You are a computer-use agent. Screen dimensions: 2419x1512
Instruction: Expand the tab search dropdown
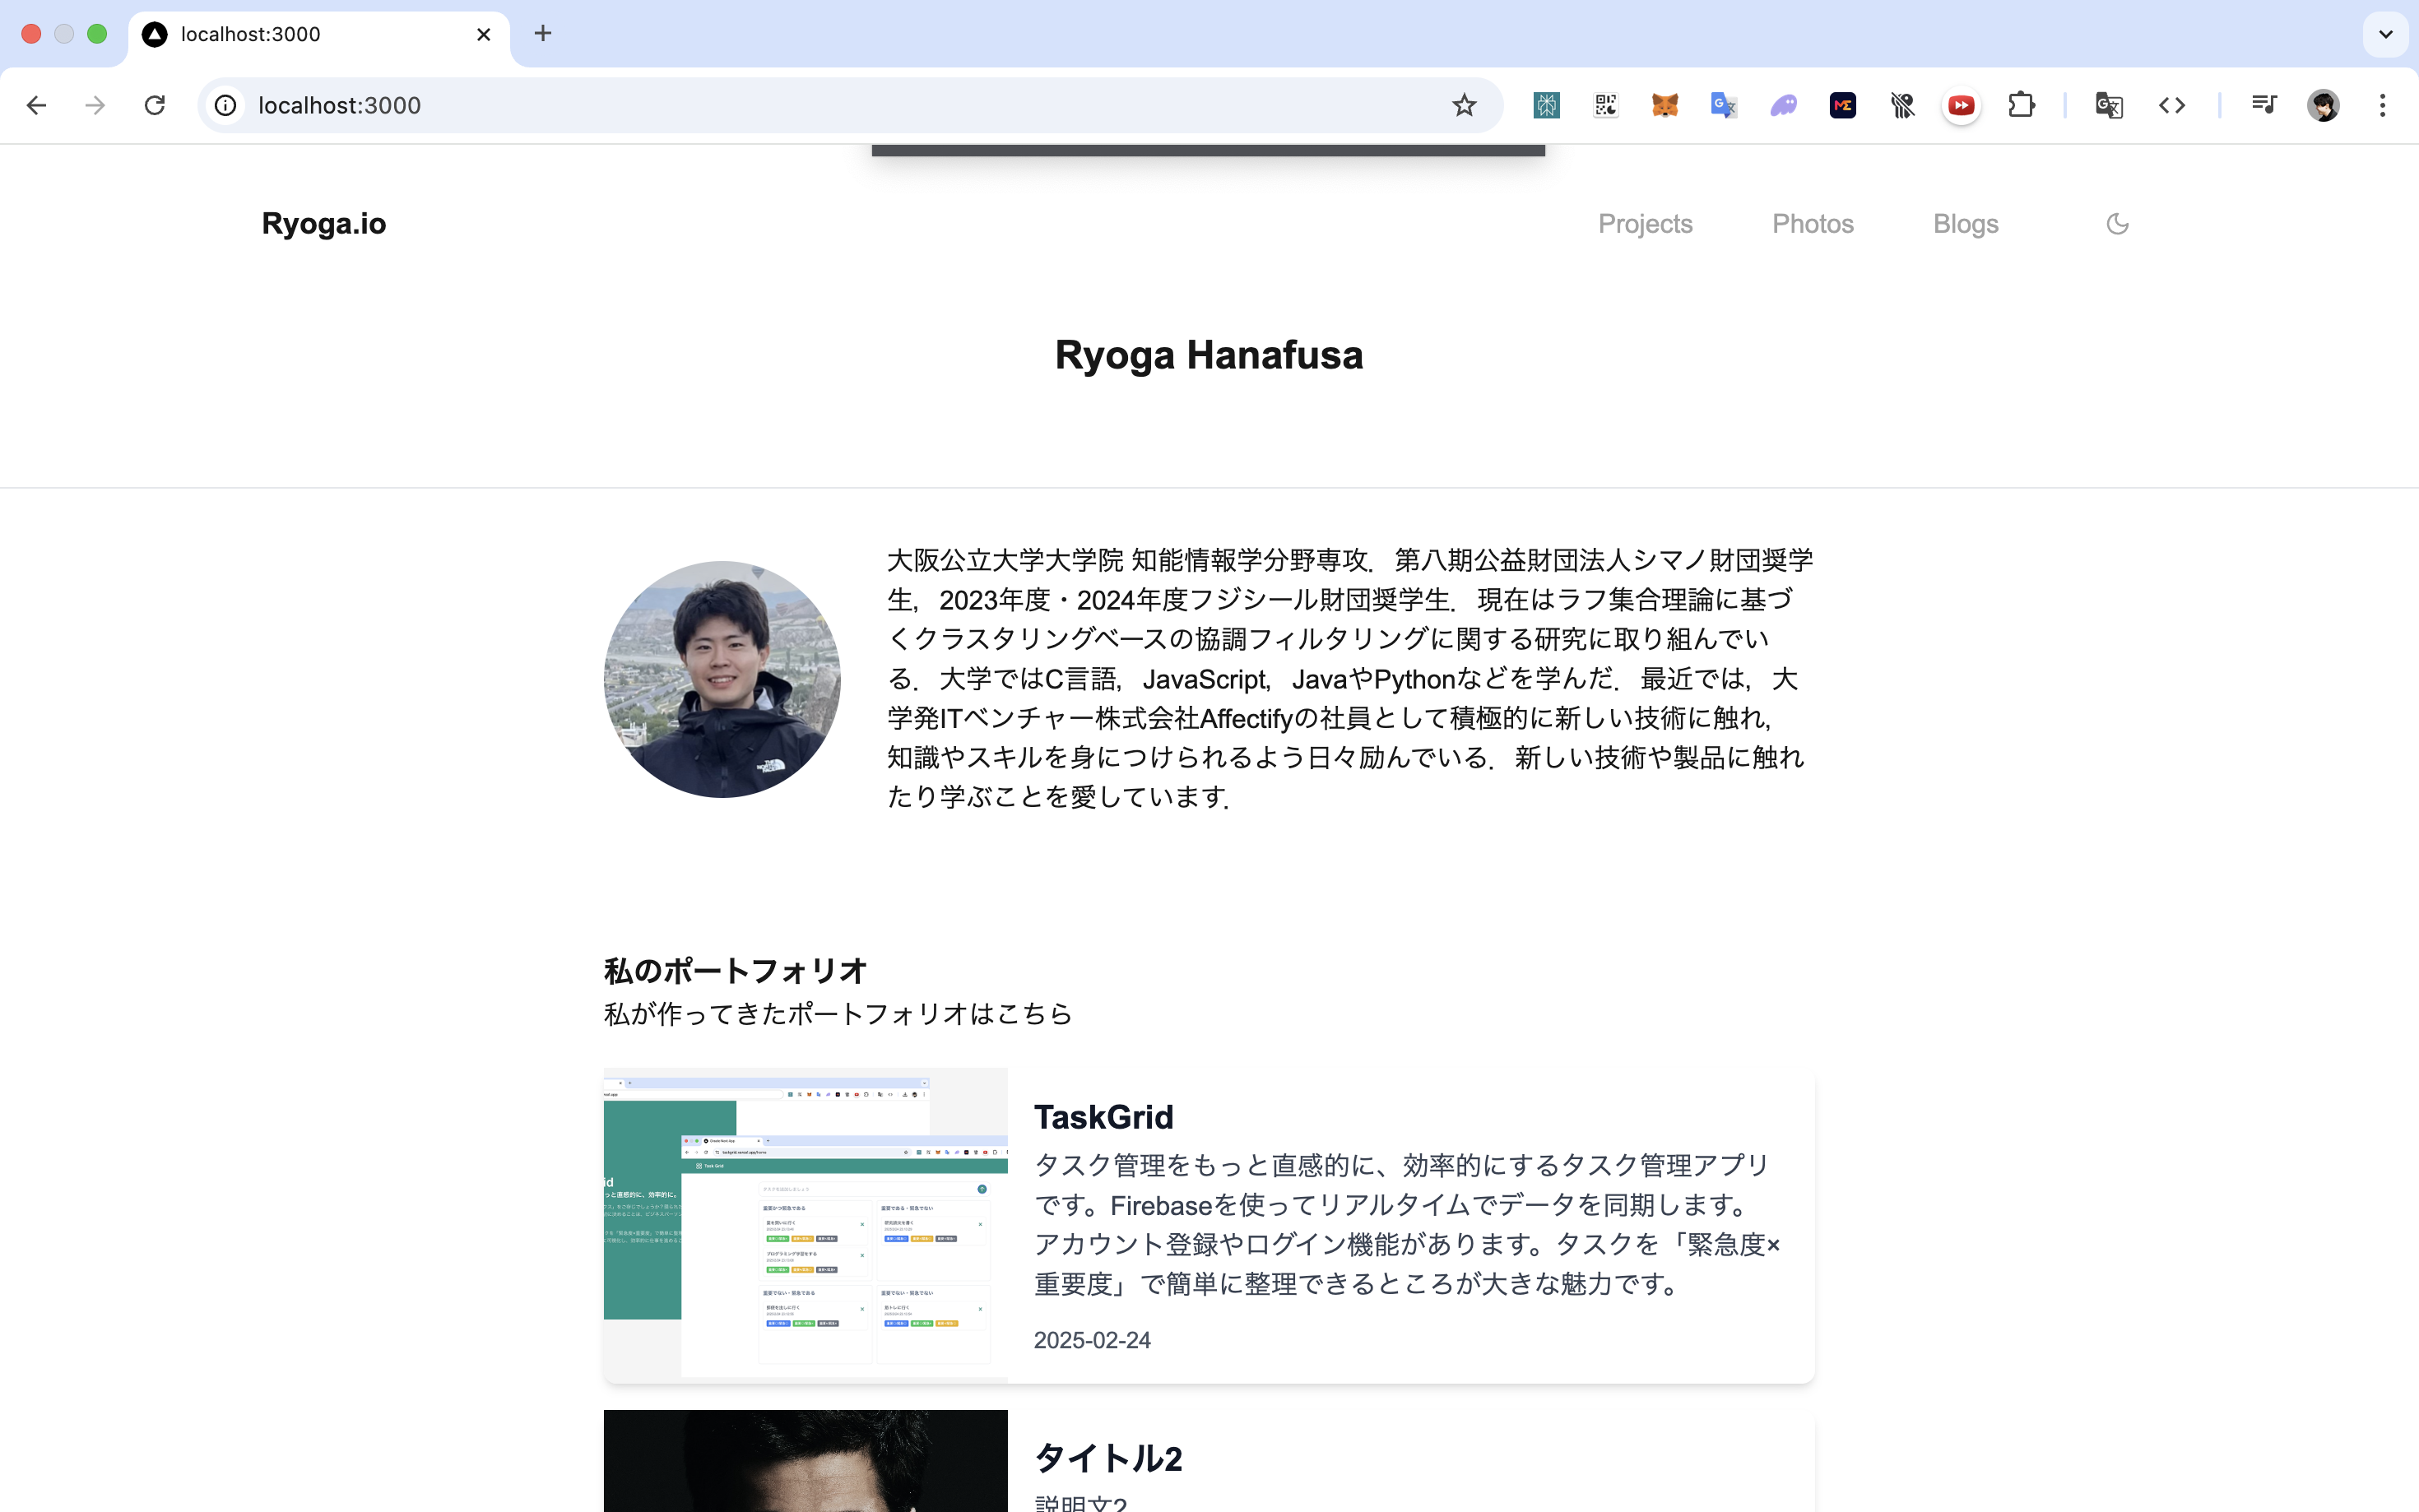click(2385, 35)
